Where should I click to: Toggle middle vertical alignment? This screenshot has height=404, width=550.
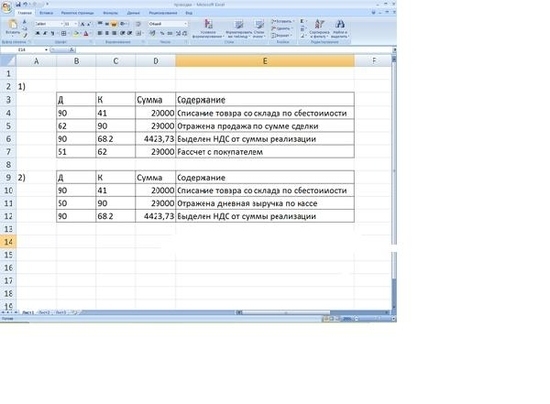coord(107,24)
